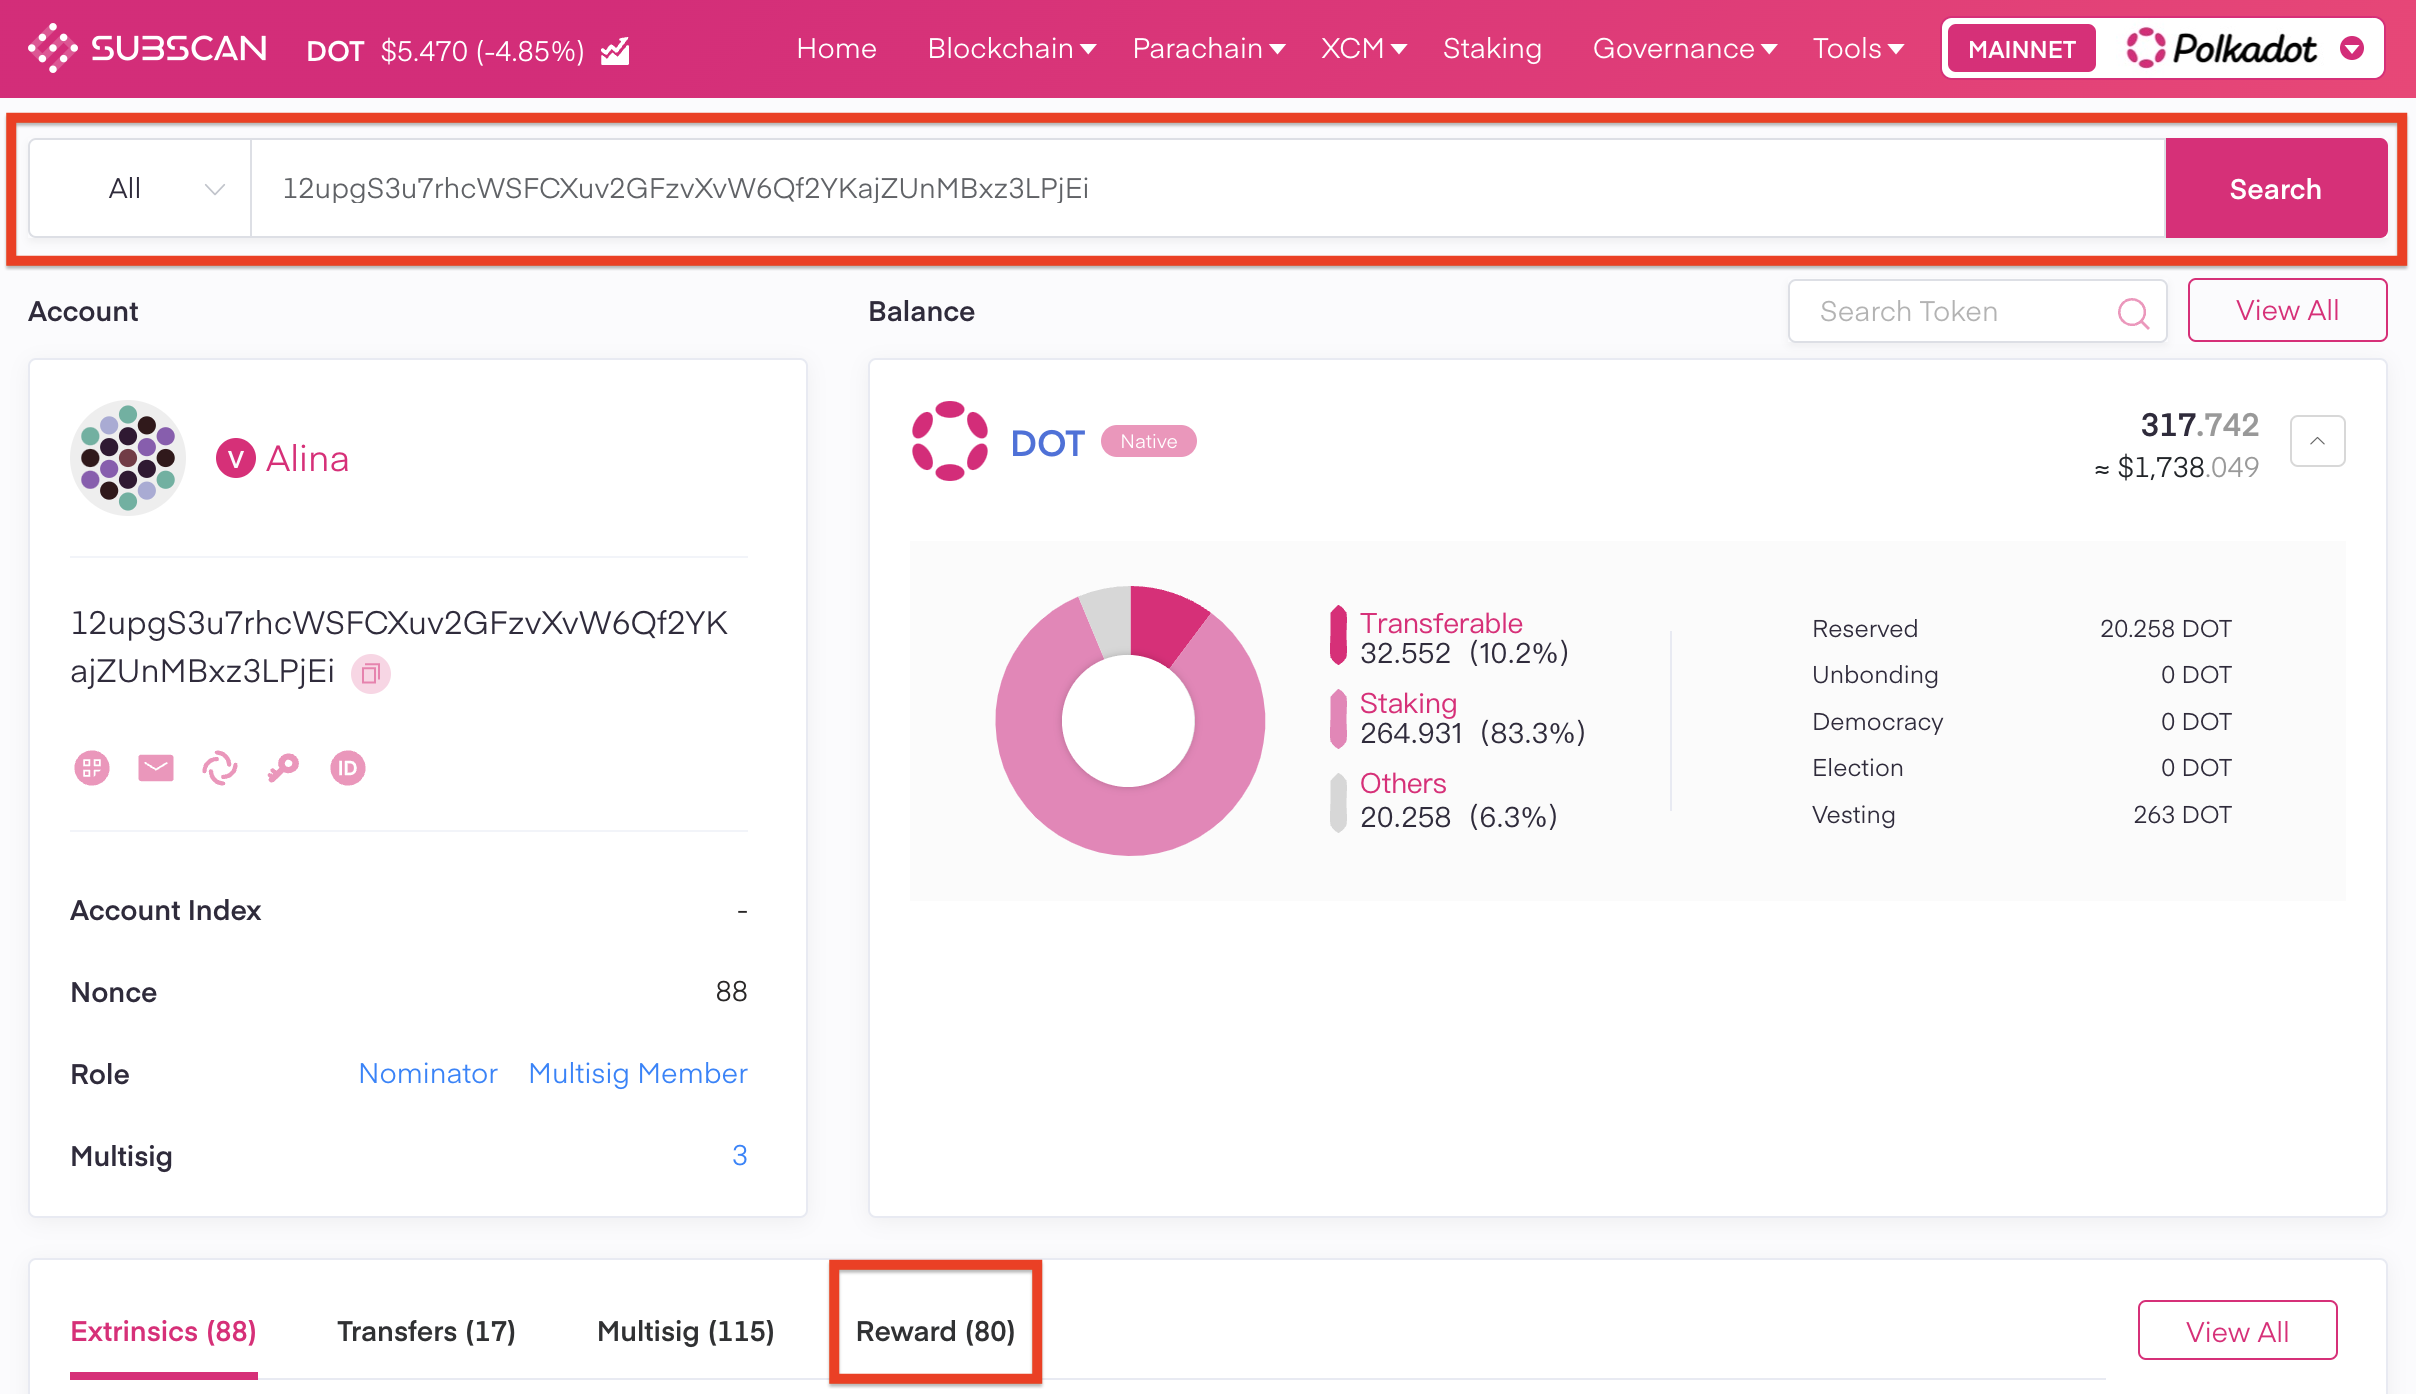Click the key icon in the account card
The image size is (2416, 1394).
tap(283, 768)
